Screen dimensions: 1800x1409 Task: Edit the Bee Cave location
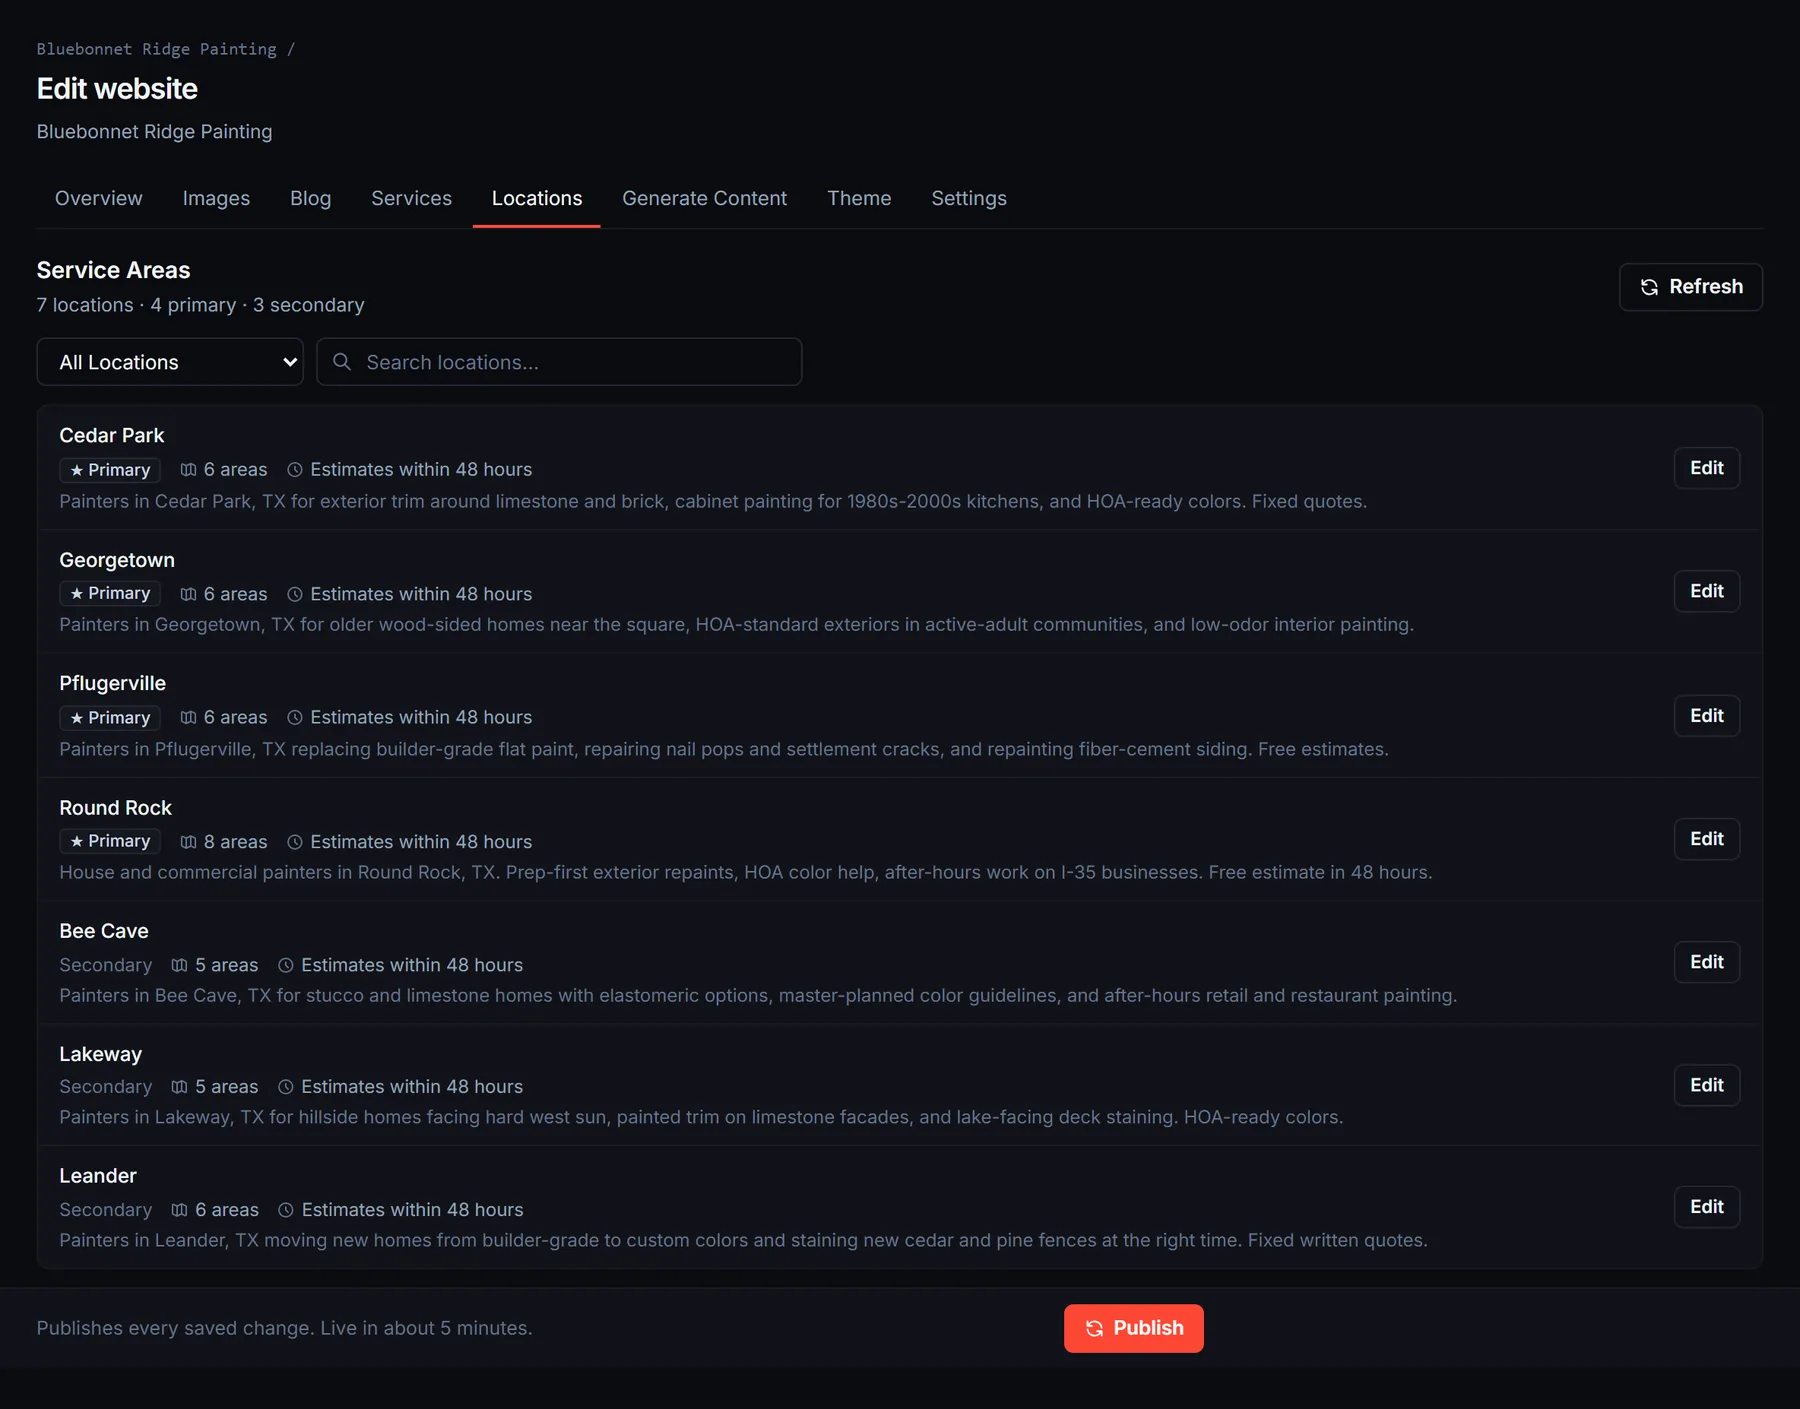(x=1707, y=962)
